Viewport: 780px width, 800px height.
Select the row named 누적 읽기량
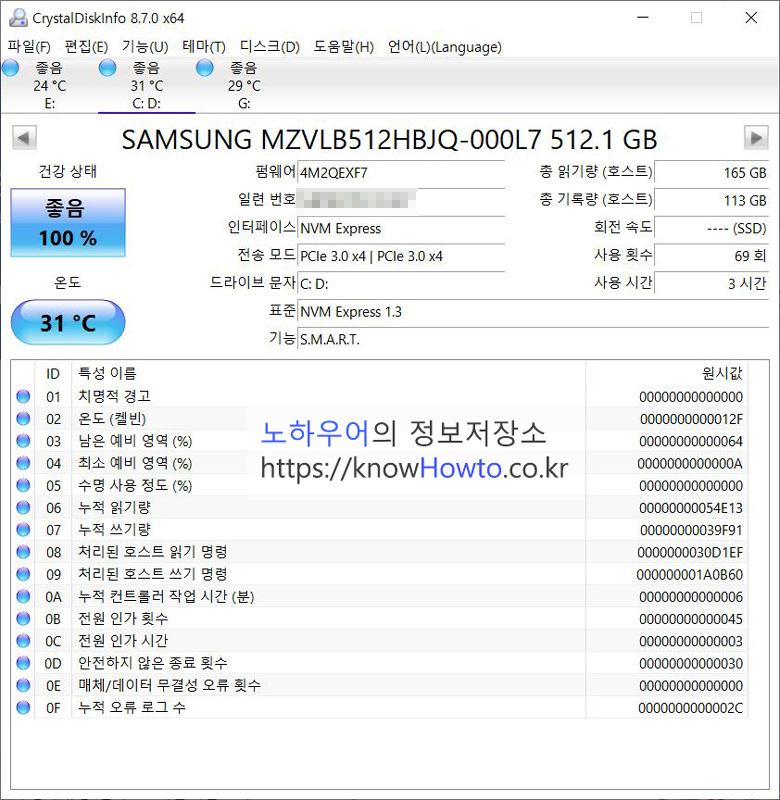pos(380,508)
